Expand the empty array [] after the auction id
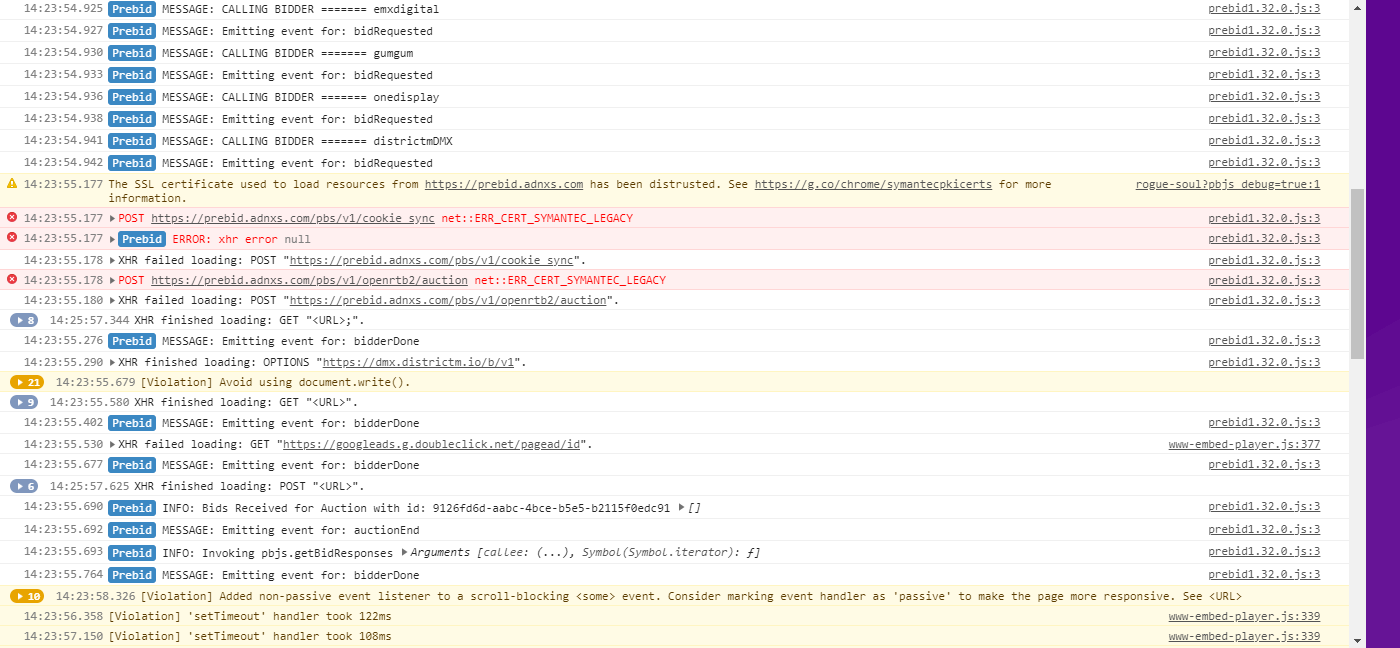The width and height of the screenshot is (1400, 648). click(682, 508)
